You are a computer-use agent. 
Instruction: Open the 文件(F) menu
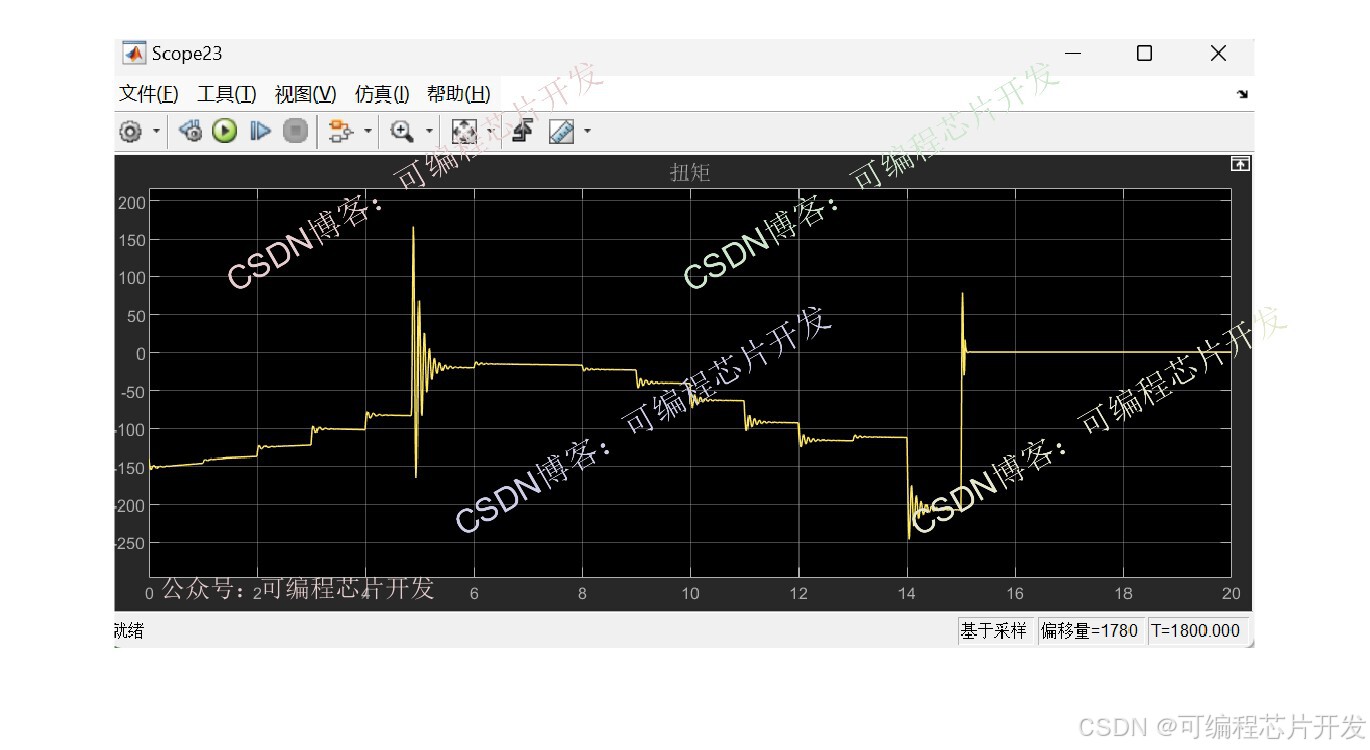[148, 94]
